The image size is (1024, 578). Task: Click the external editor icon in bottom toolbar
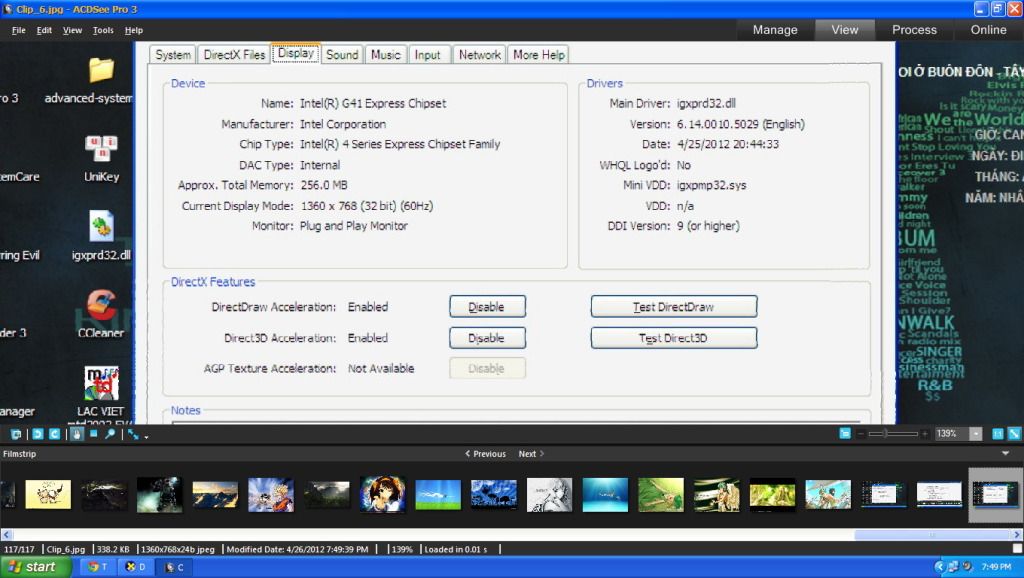coord(16,434)
